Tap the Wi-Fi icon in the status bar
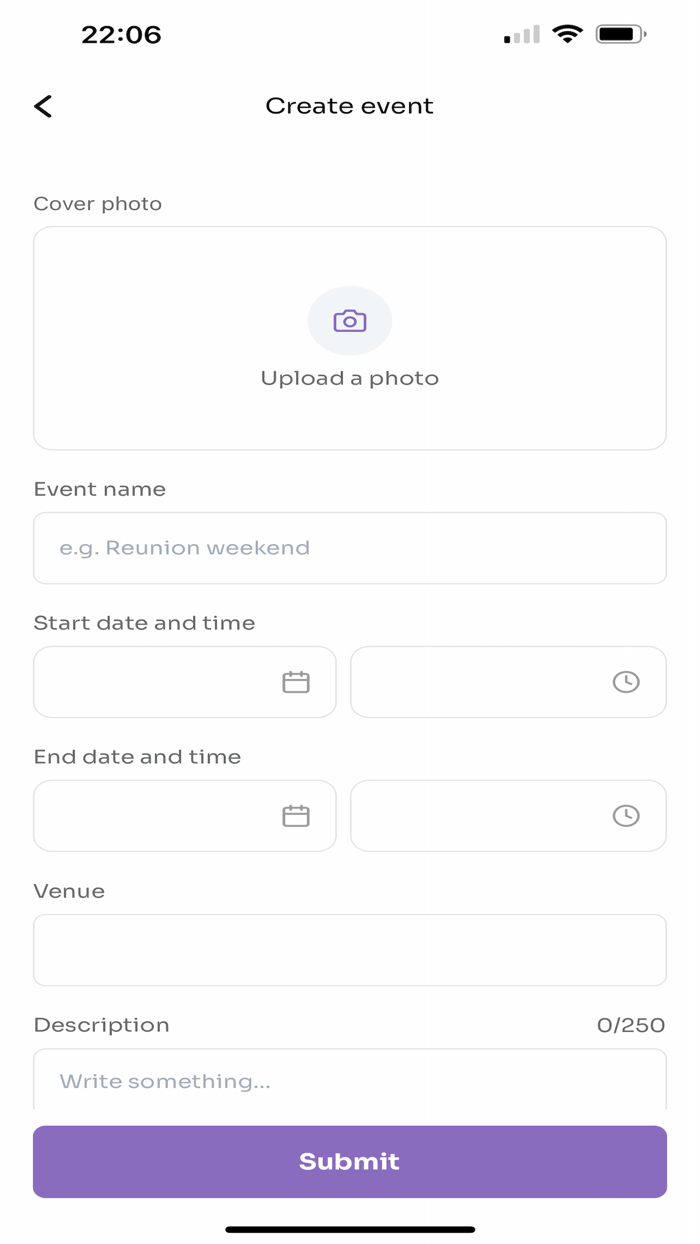Screen dimensions: 700x1244 point(568,33)
